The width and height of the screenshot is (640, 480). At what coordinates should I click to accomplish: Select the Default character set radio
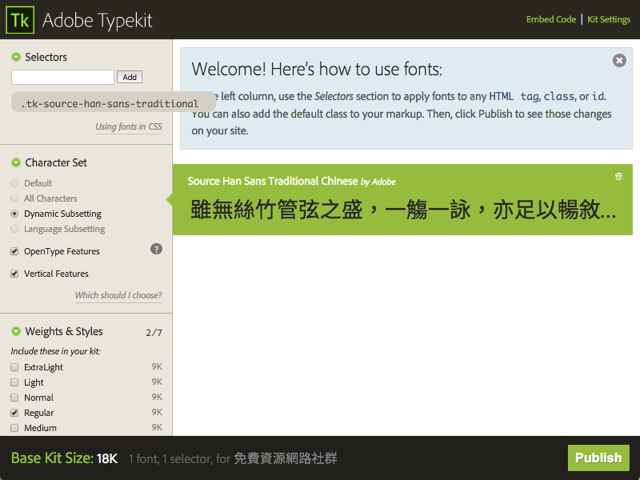(14, 184)
